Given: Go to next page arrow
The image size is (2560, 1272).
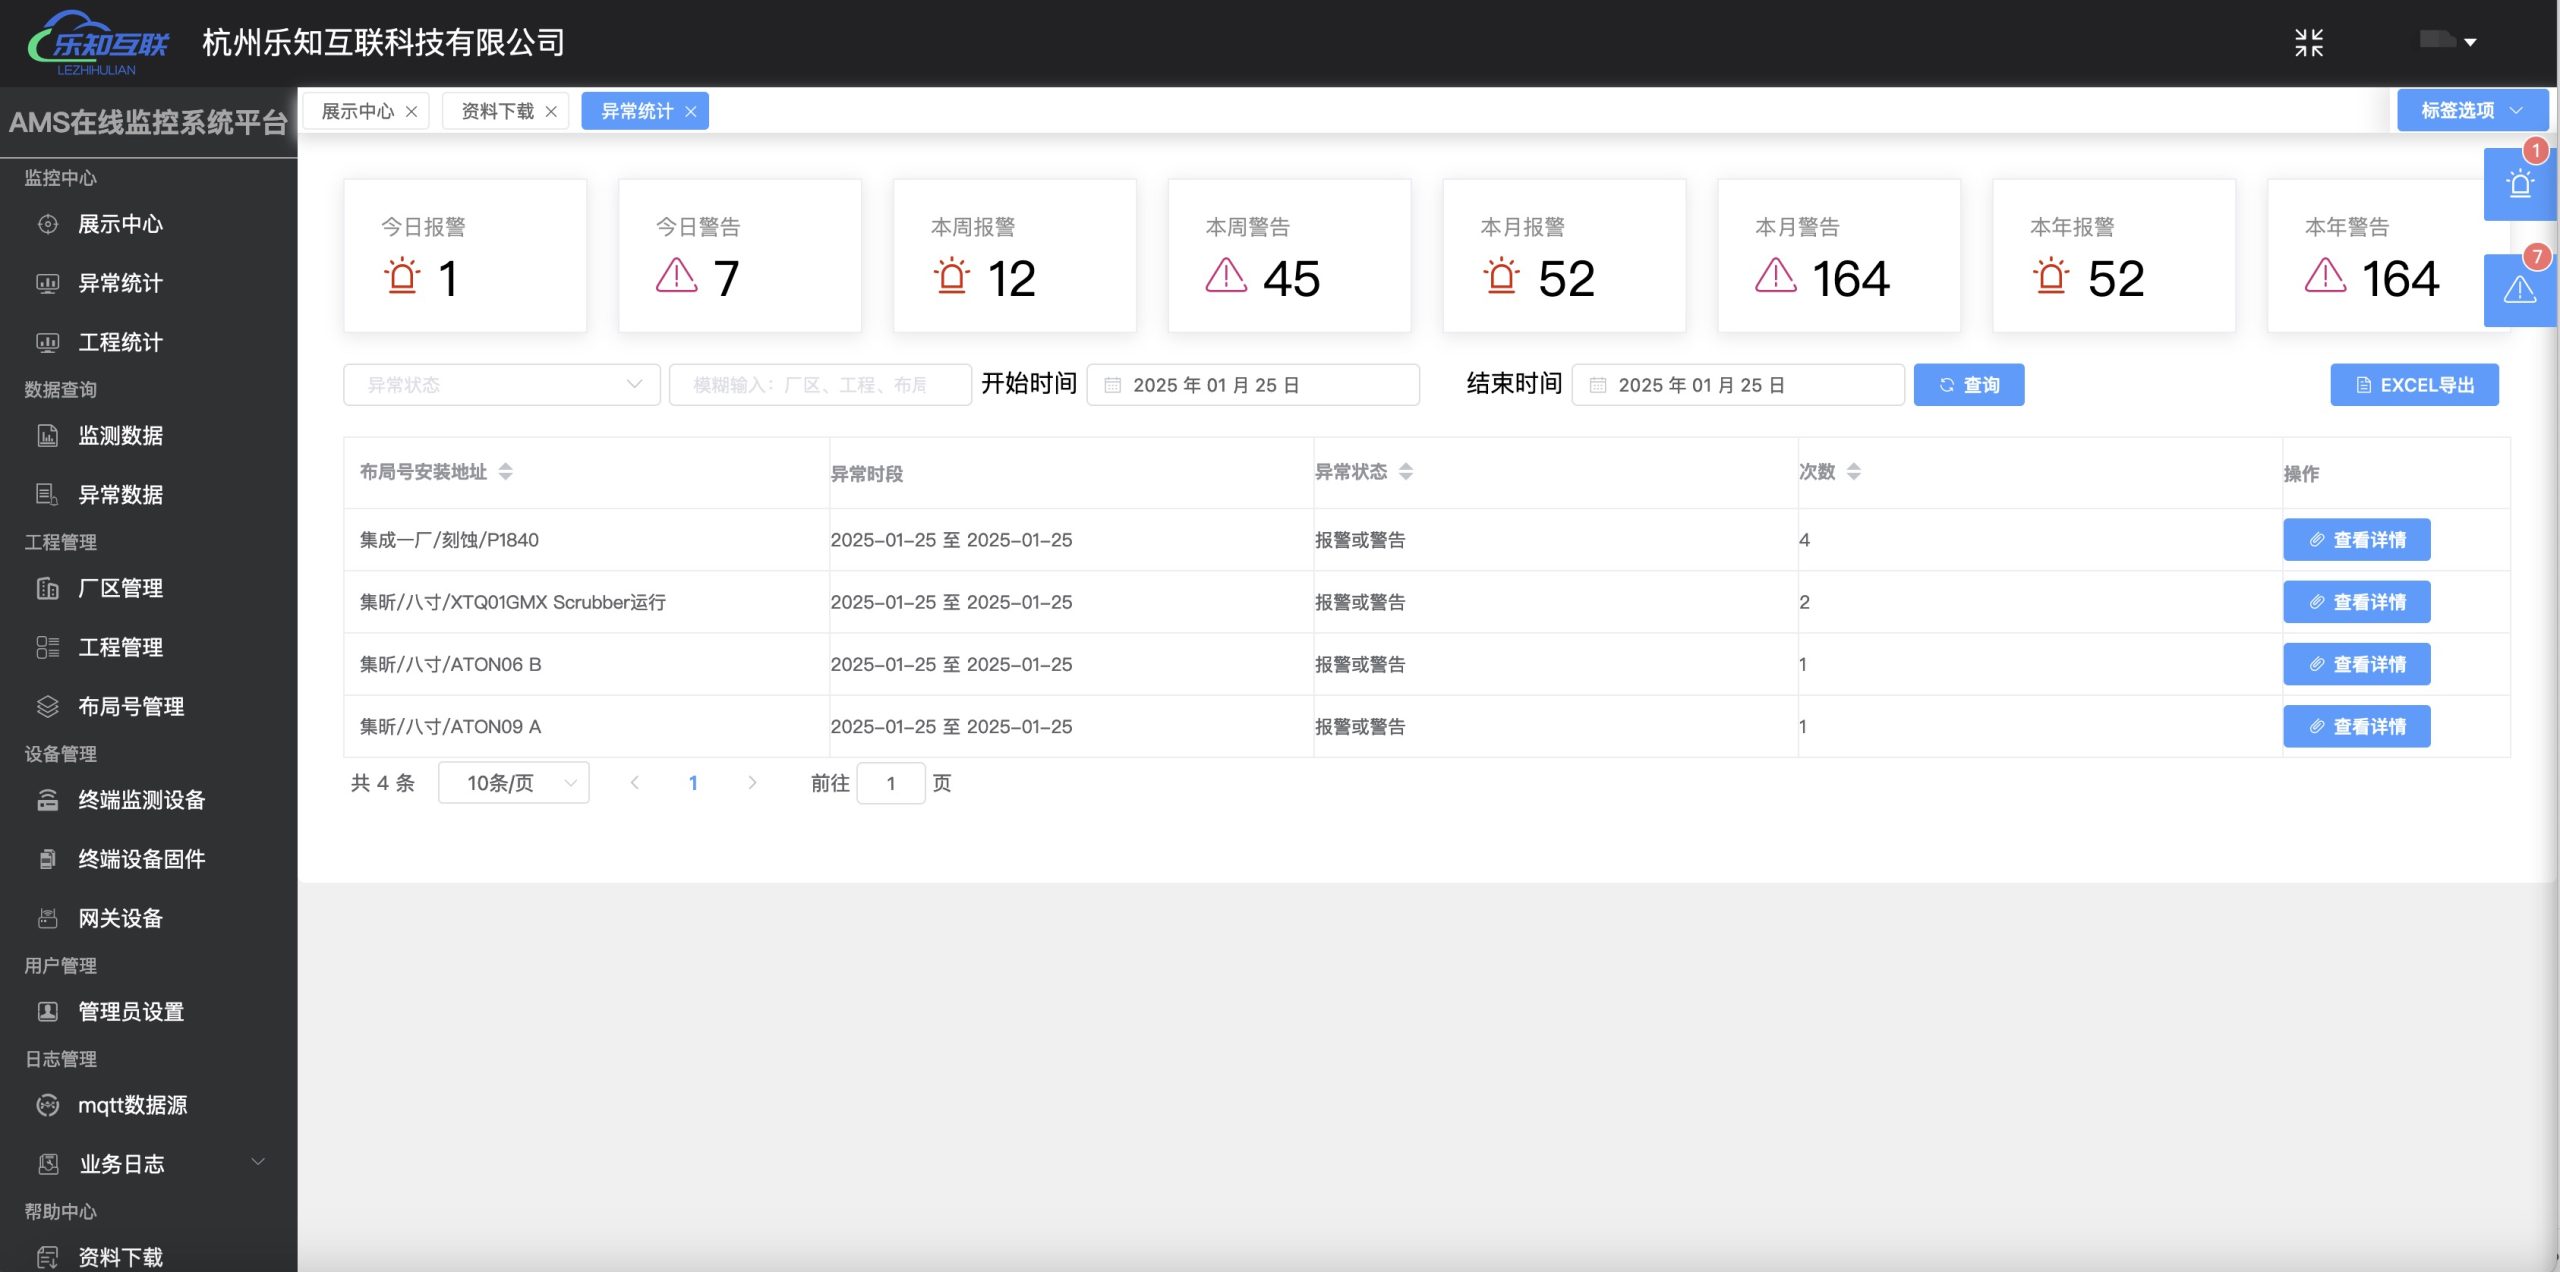Looking at the screenshot, I should [x=752, y=783].
